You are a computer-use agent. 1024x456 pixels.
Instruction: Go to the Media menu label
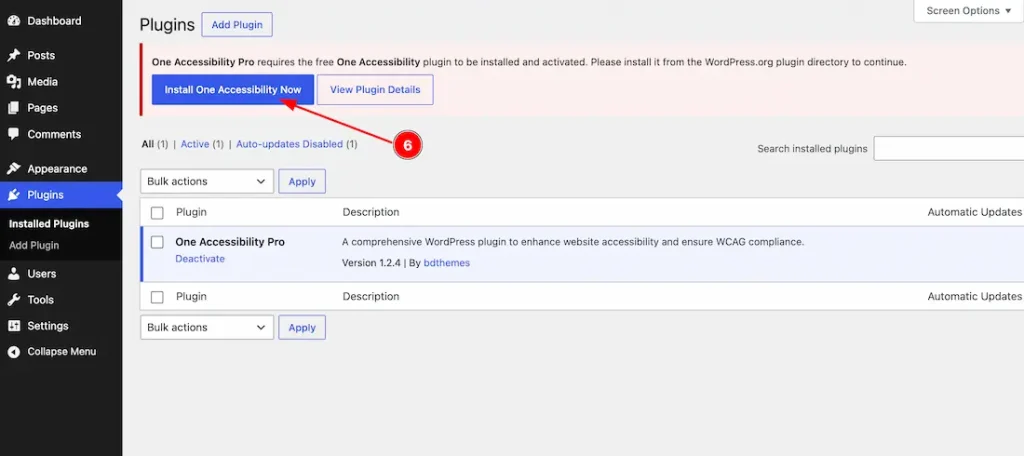[x=42, y=82]
